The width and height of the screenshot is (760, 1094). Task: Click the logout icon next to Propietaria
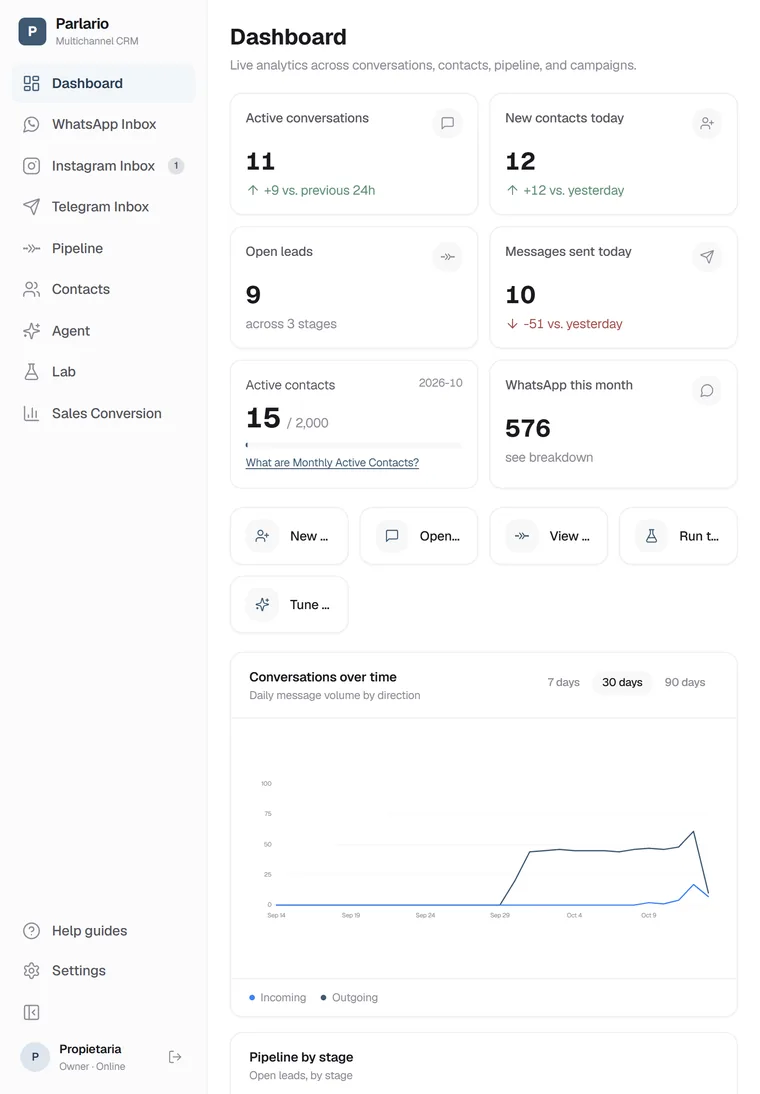[x=175, y=1057]
